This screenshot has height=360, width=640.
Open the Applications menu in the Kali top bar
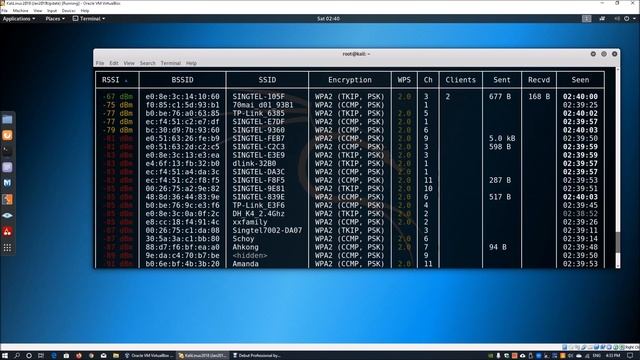tap(19, 19)
